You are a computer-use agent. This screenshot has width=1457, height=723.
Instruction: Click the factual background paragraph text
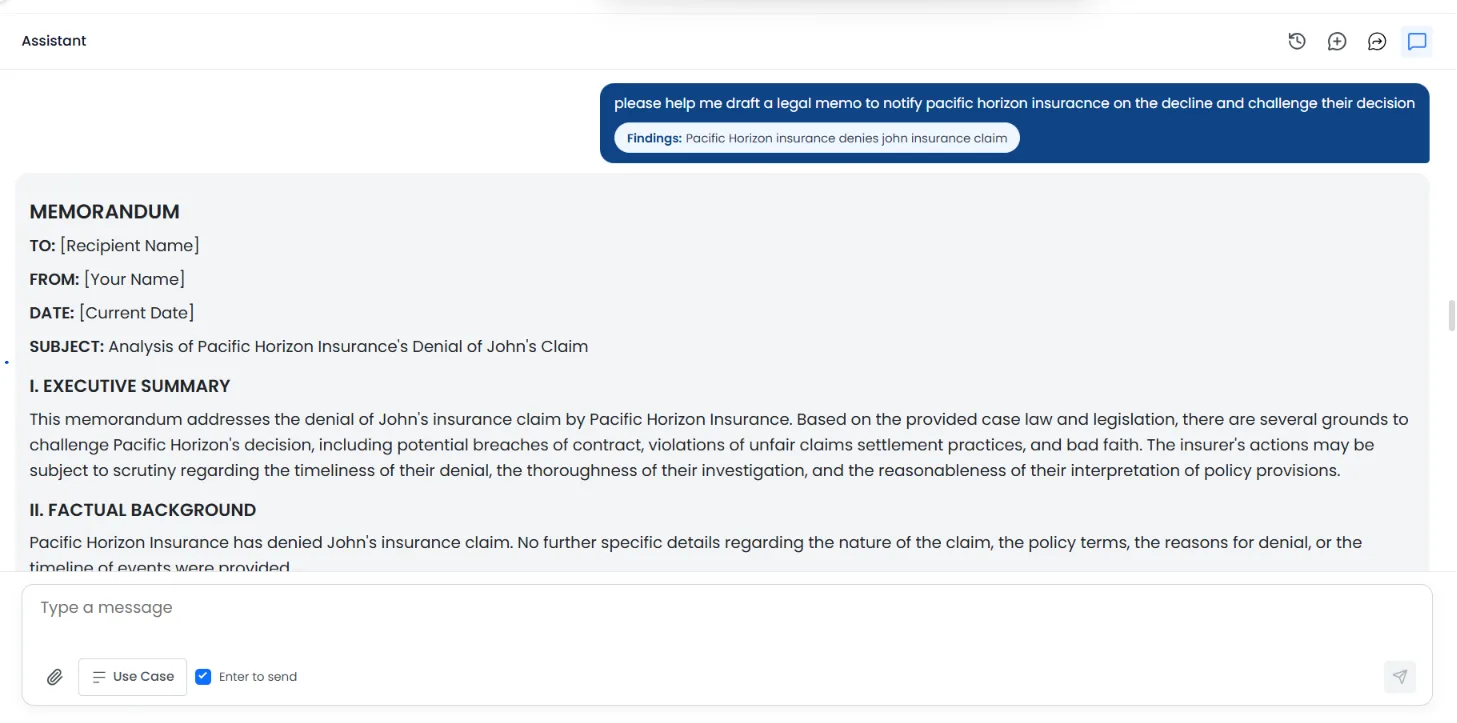pos(696,555)
